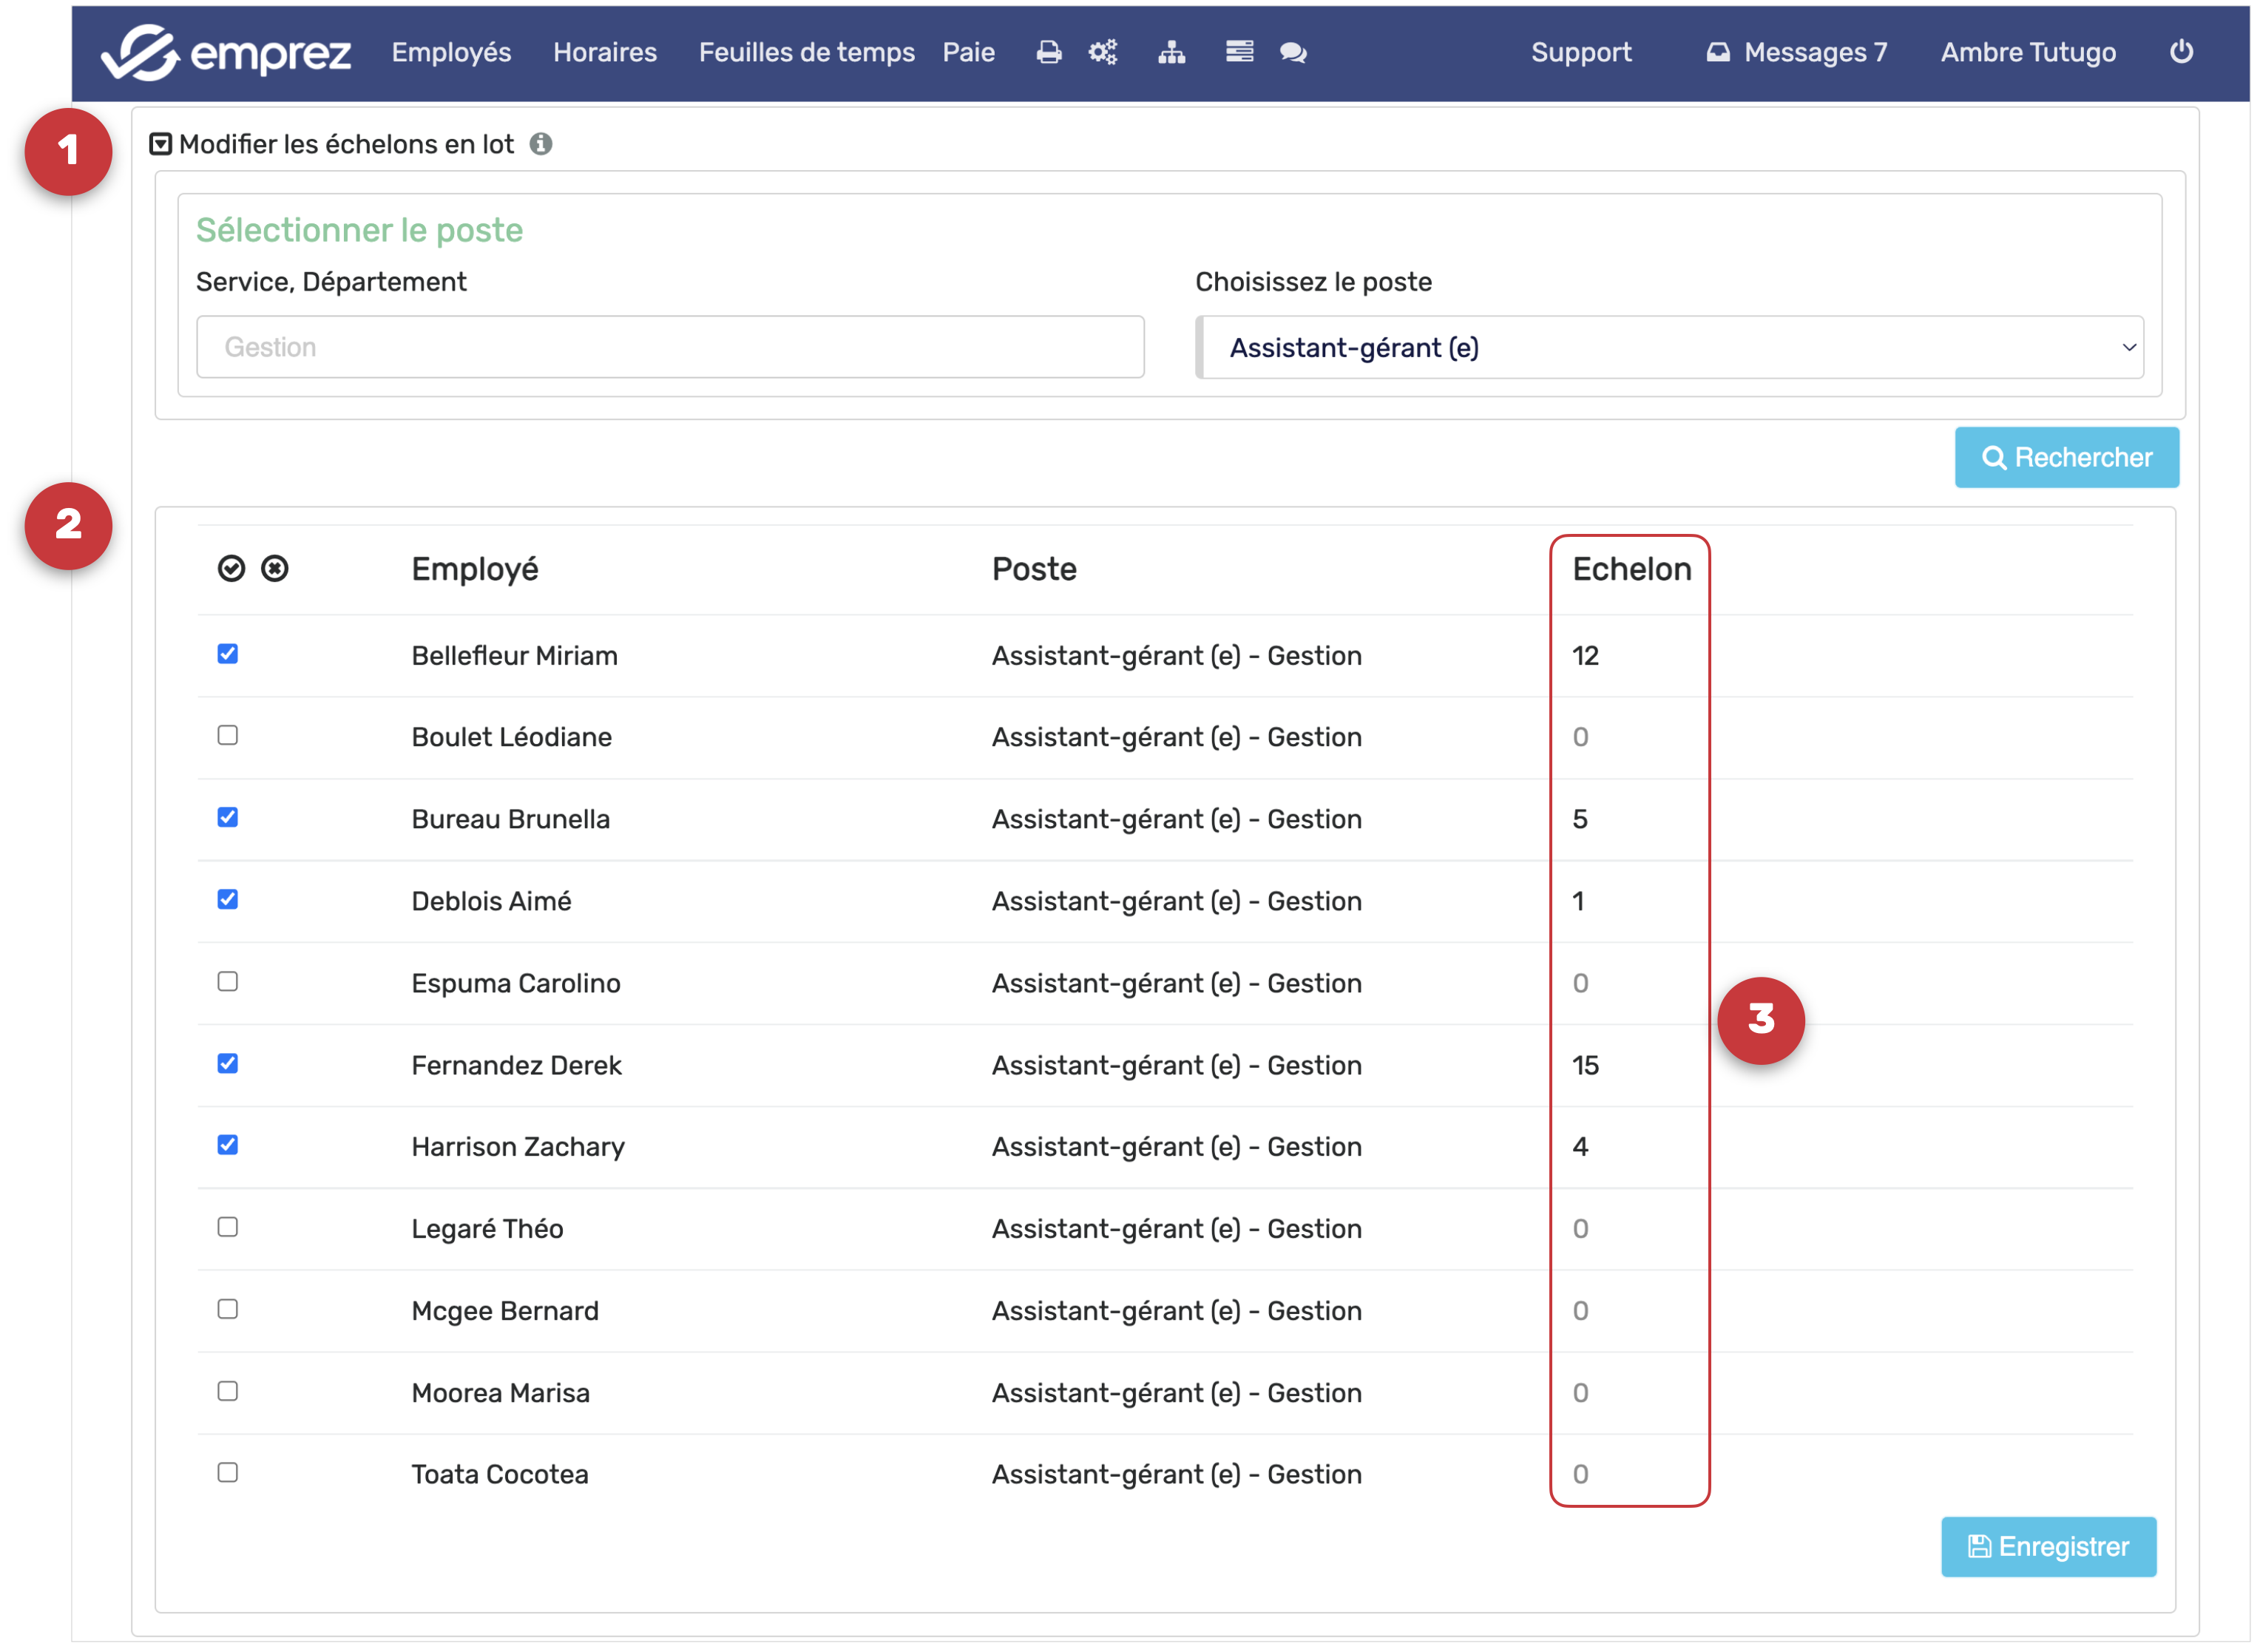Screen dimensions: 2260x1652
Task: Go to Feuilles de temps menu
Action: tap(806, 52)
